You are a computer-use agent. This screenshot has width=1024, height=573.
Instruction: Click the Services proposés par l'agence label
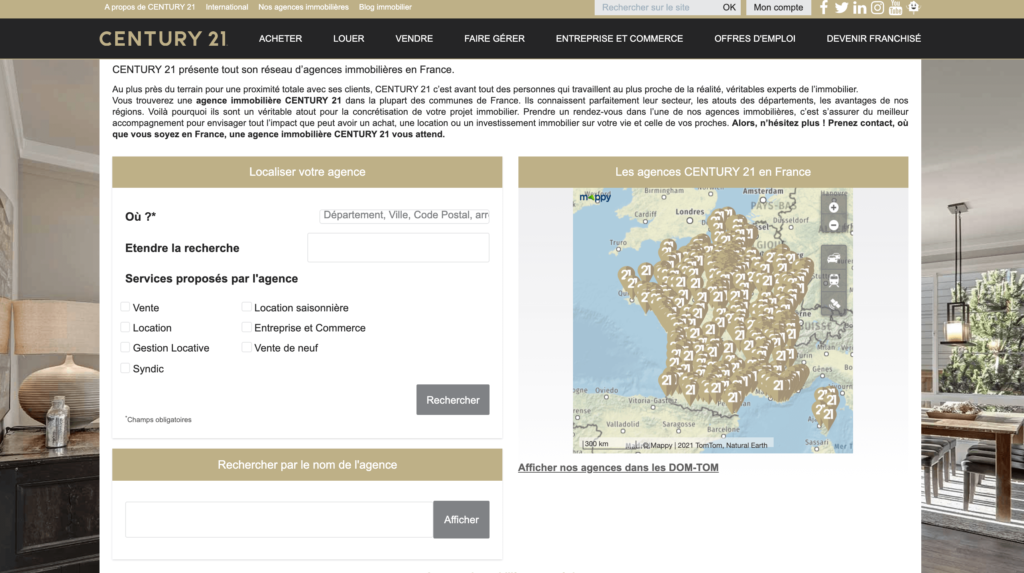[x=212, y=278]
